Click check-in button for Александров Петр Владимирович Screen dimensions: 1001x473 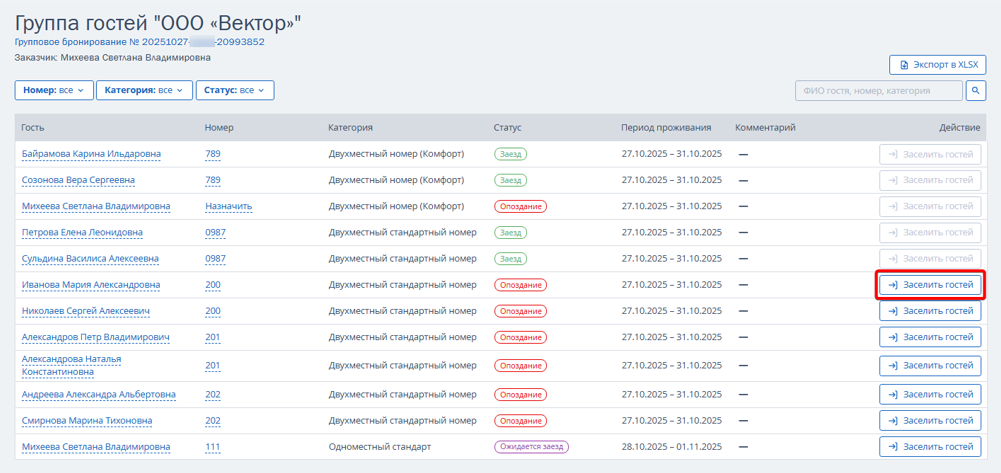[930, 337]
